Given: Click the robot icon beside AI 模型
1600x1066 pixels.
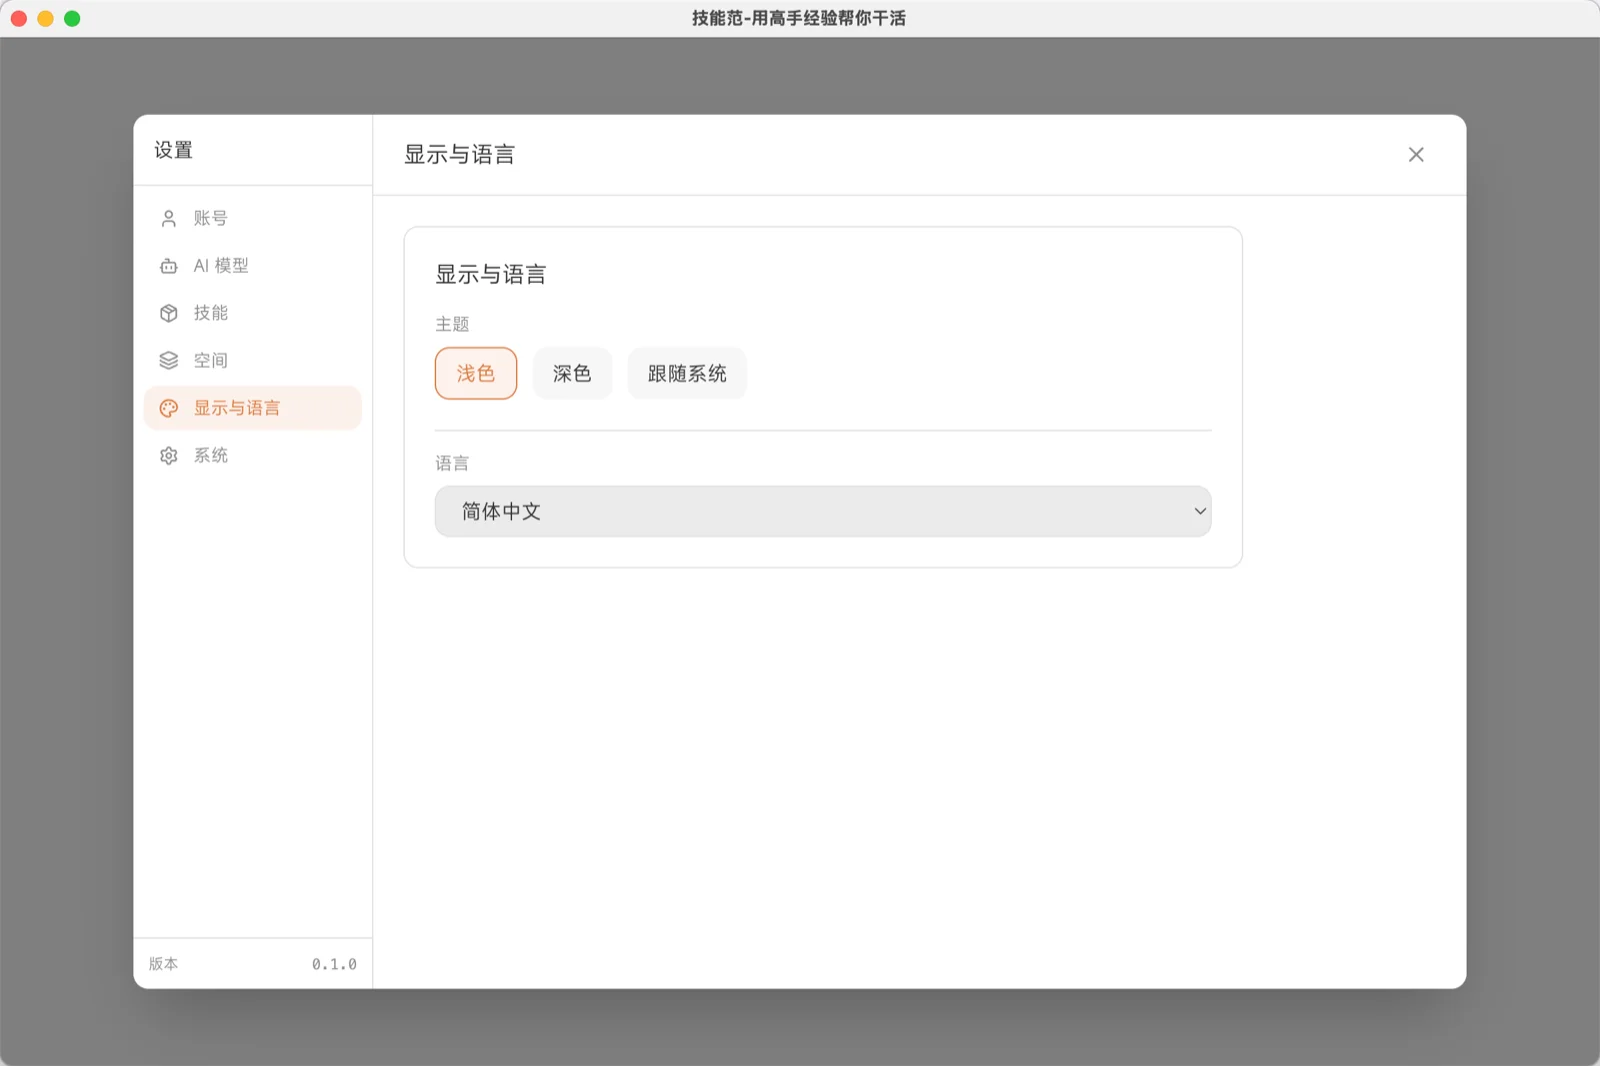Looking at the screenshot, I should pyautogui.click(x=169, y=266).
